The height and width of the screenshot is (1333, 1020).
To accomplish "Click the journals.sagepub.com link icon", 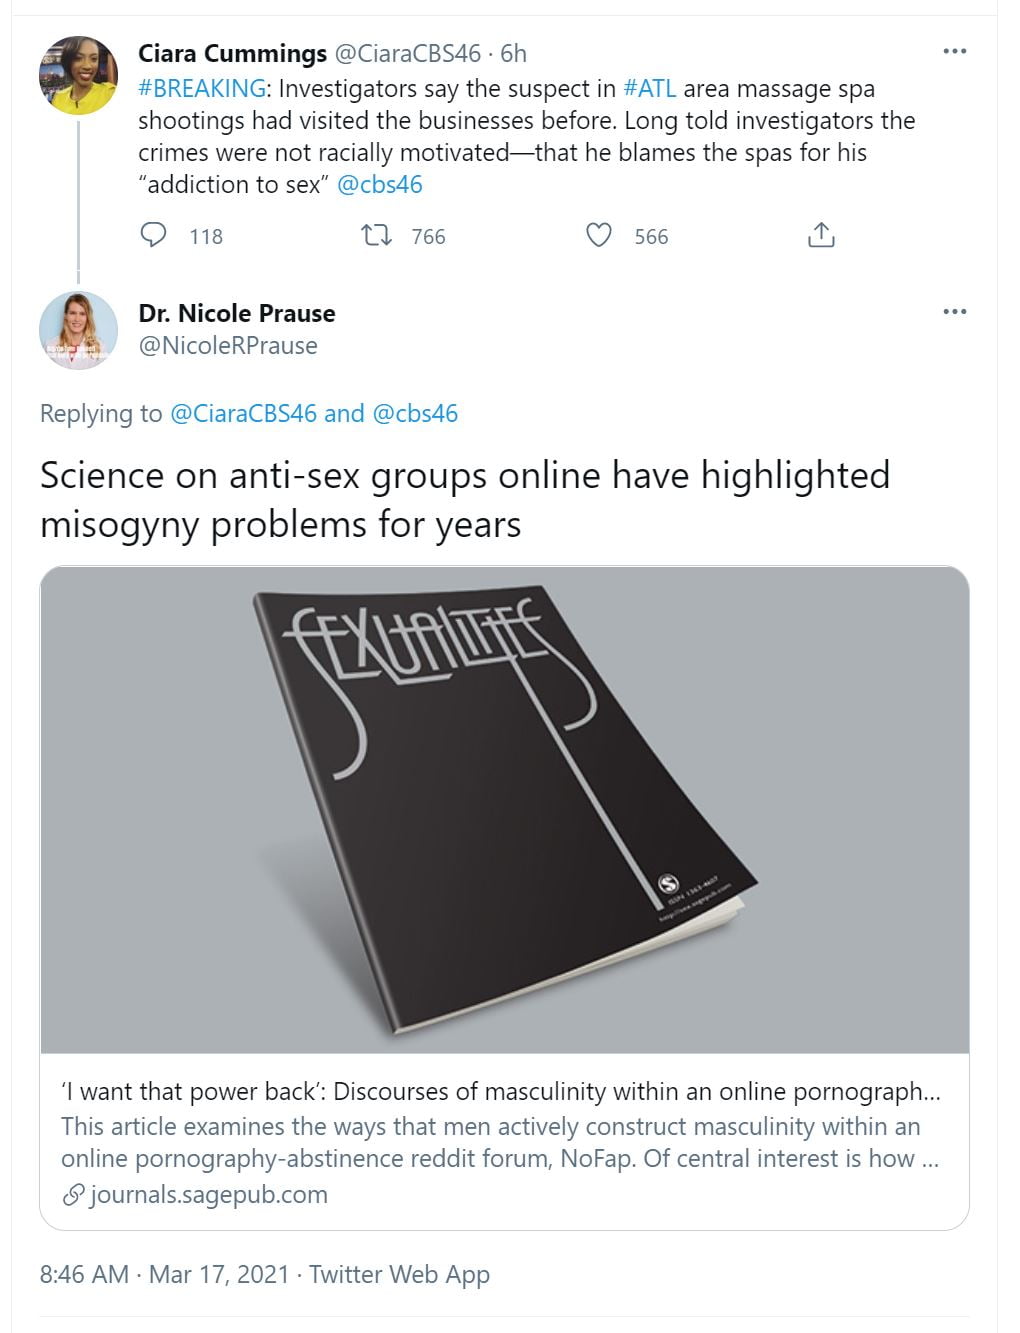I will [73, 1195].
